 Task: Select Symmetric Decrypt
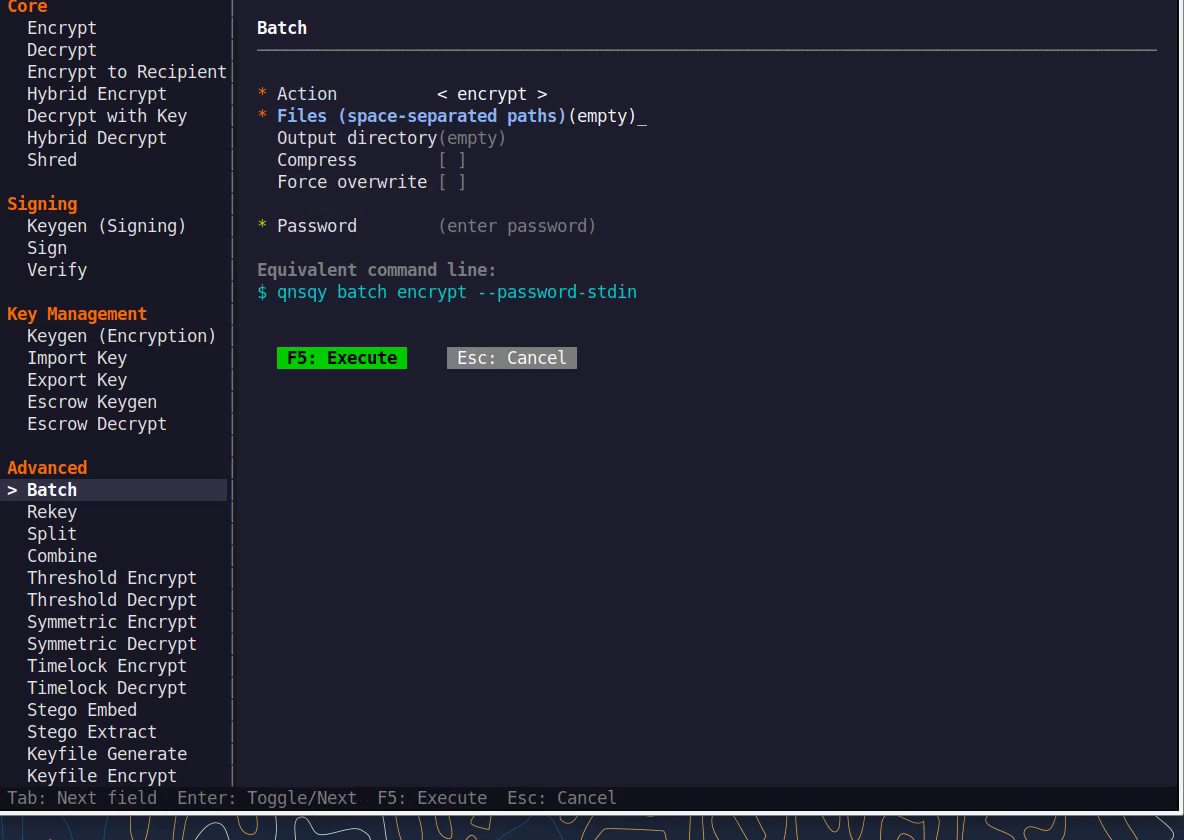pyautogui.click(x=112, y=643)
